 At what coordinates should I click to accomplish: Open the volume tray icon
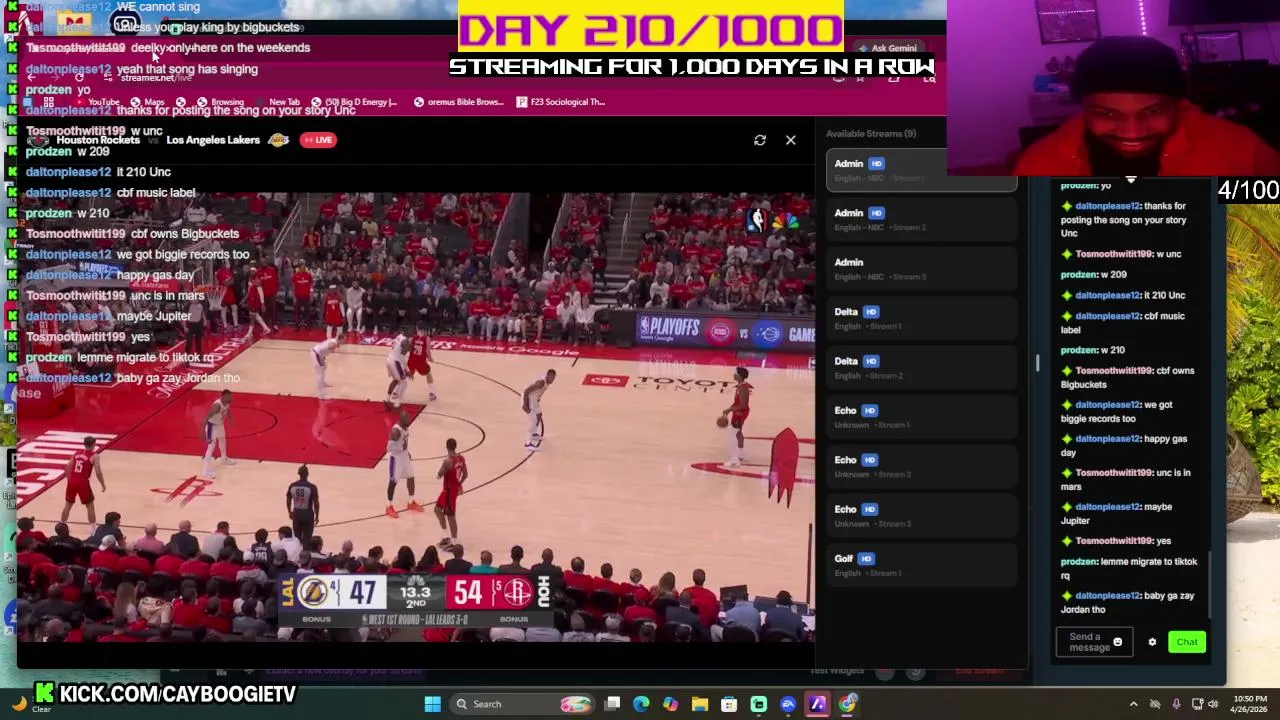pos(1213,704)
